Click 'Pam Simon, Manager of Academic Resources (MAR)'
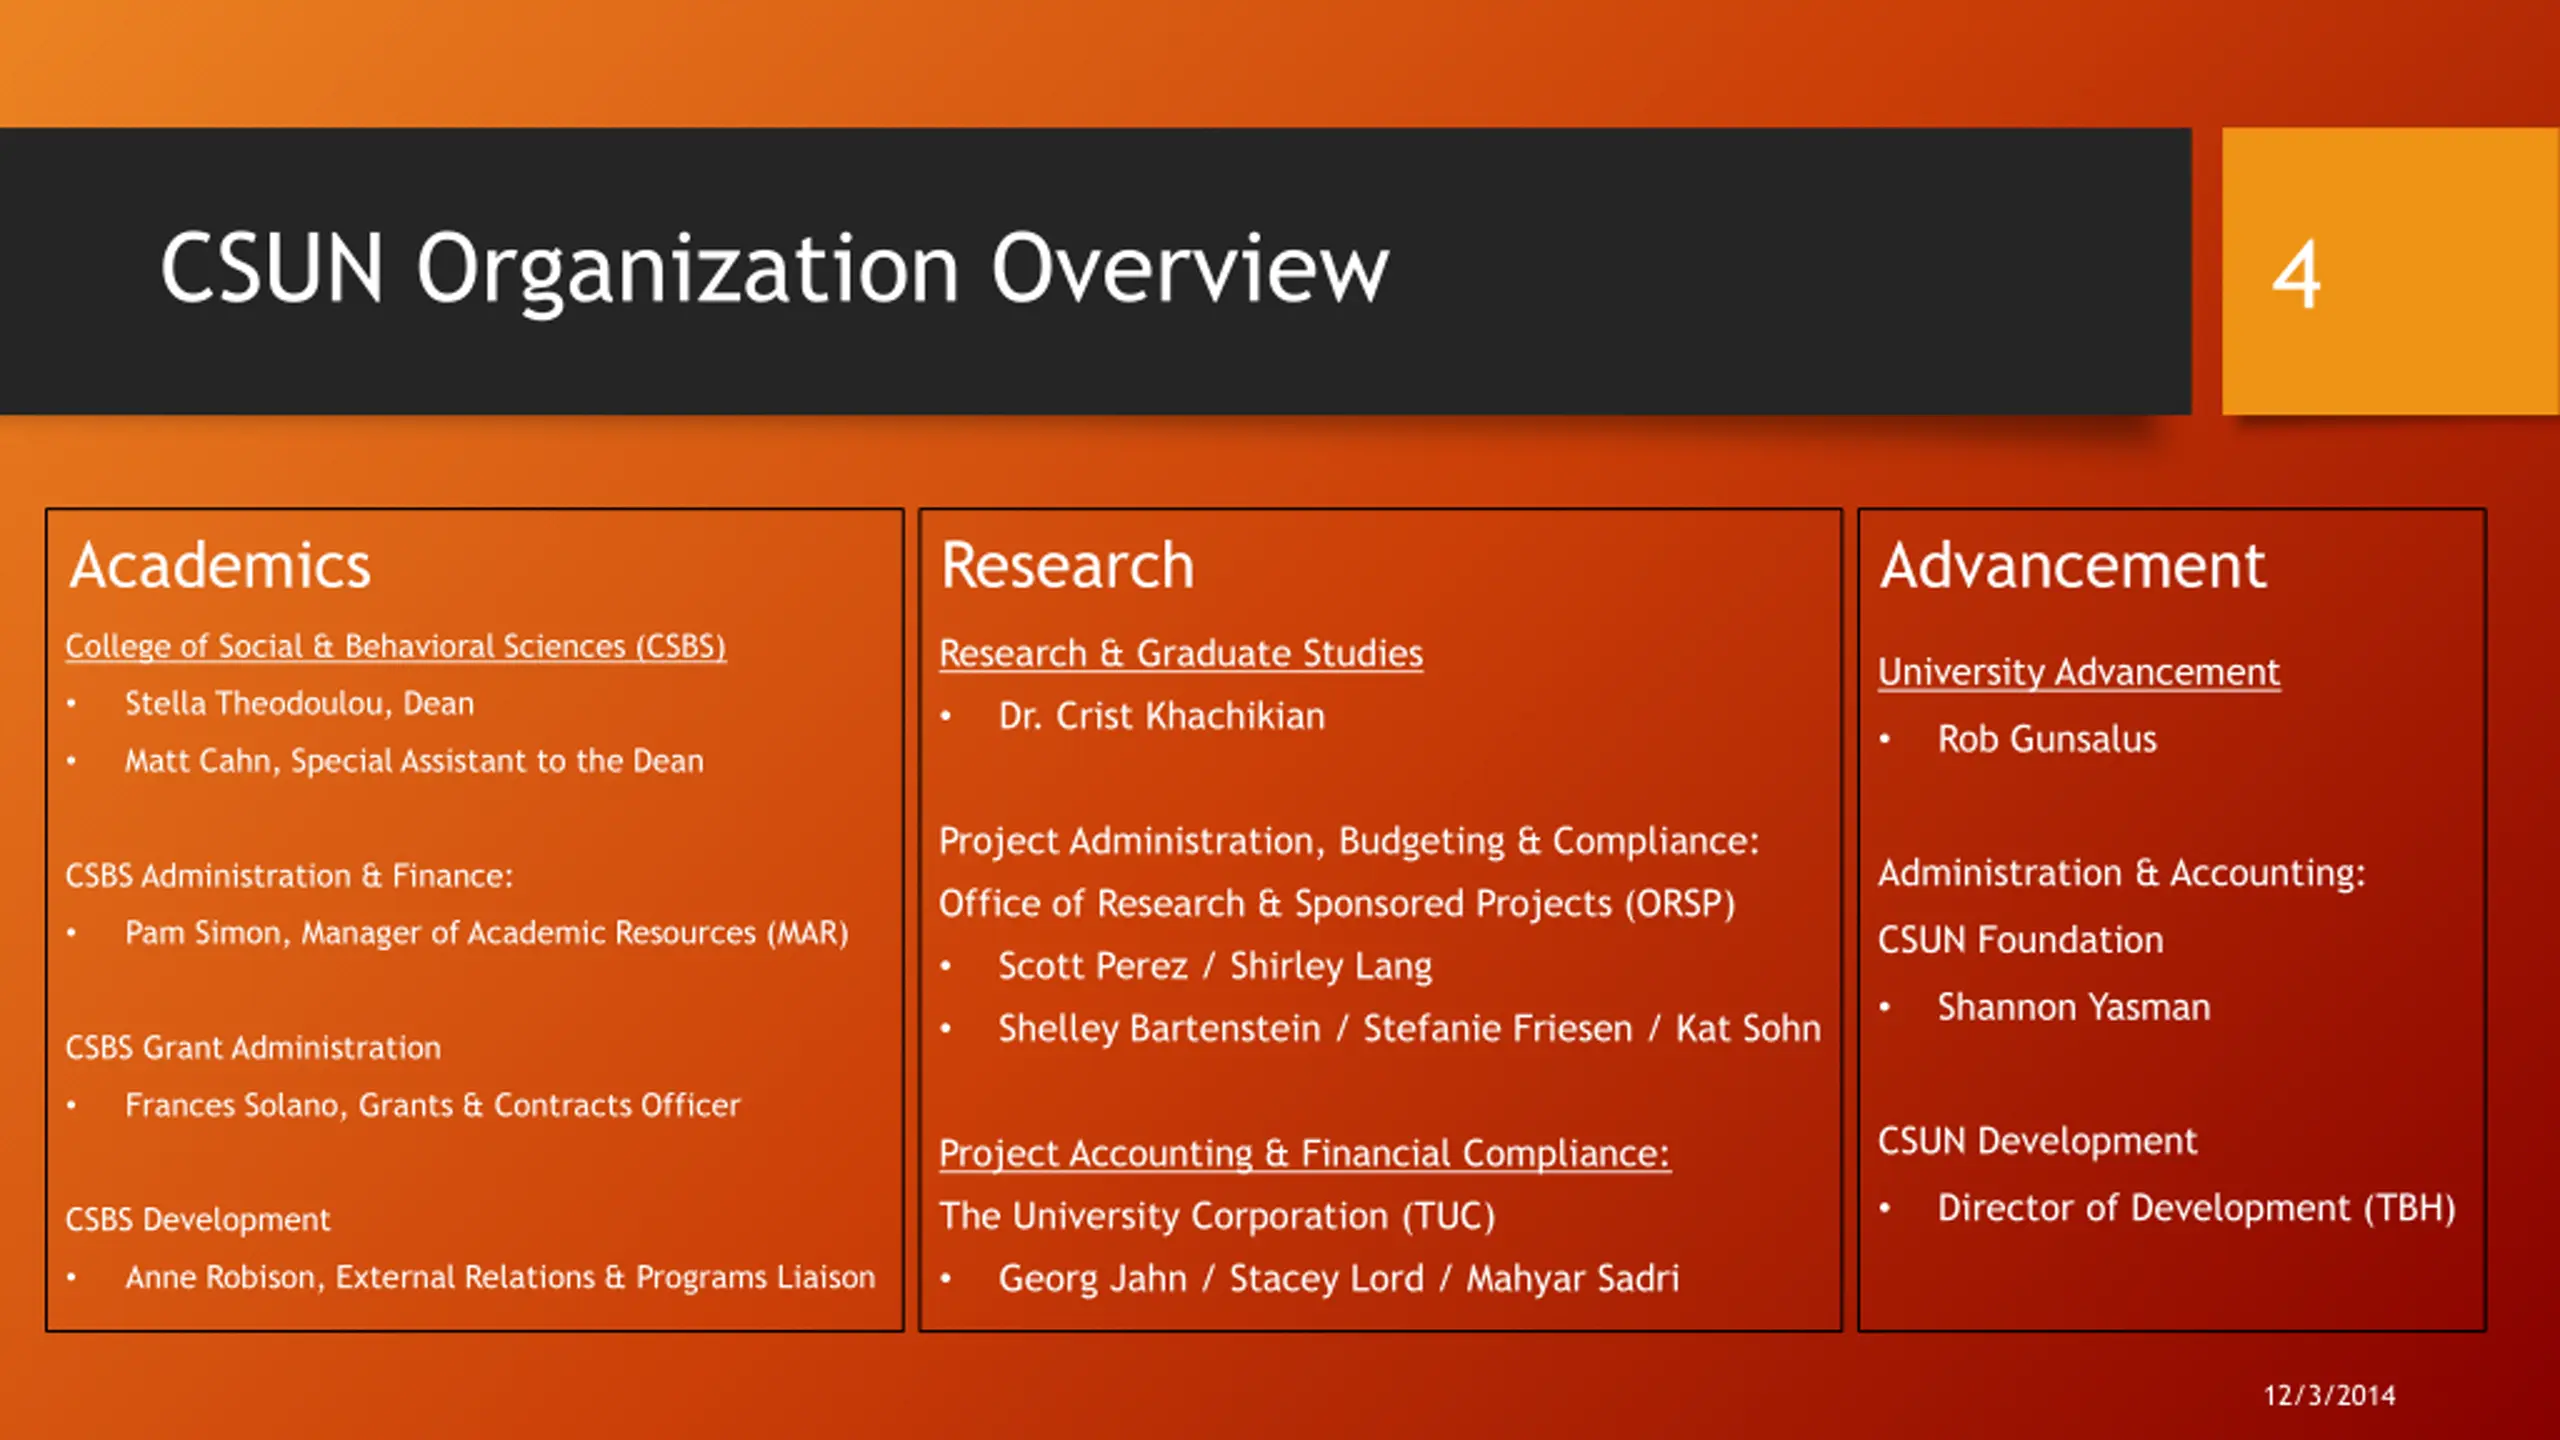This screenshot has height=1440, width=2560. pos(486,933)
